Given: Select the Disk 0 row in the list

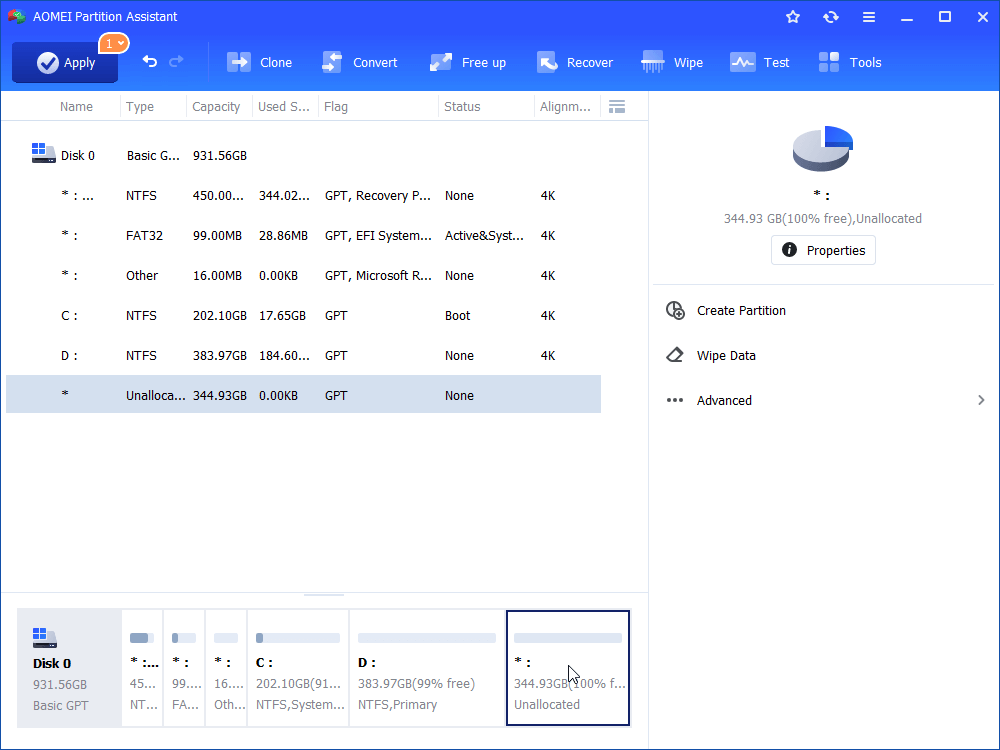Looking at the screenshot, I should (304, 156).
